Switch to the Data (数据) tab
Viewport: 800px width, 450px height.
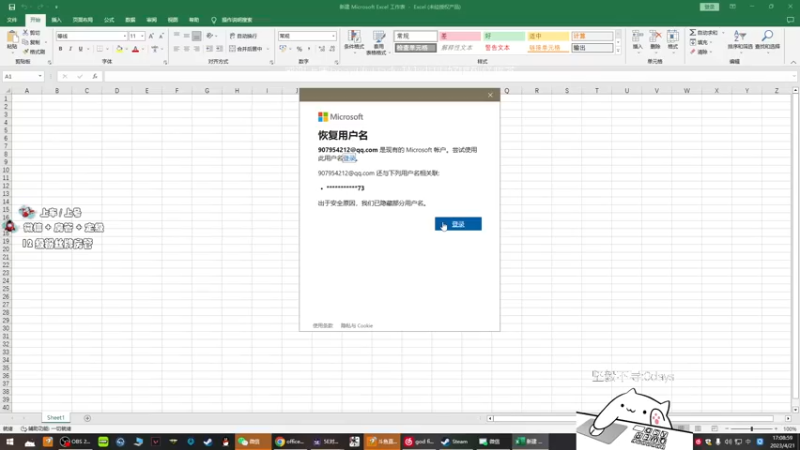coord(130,20)
